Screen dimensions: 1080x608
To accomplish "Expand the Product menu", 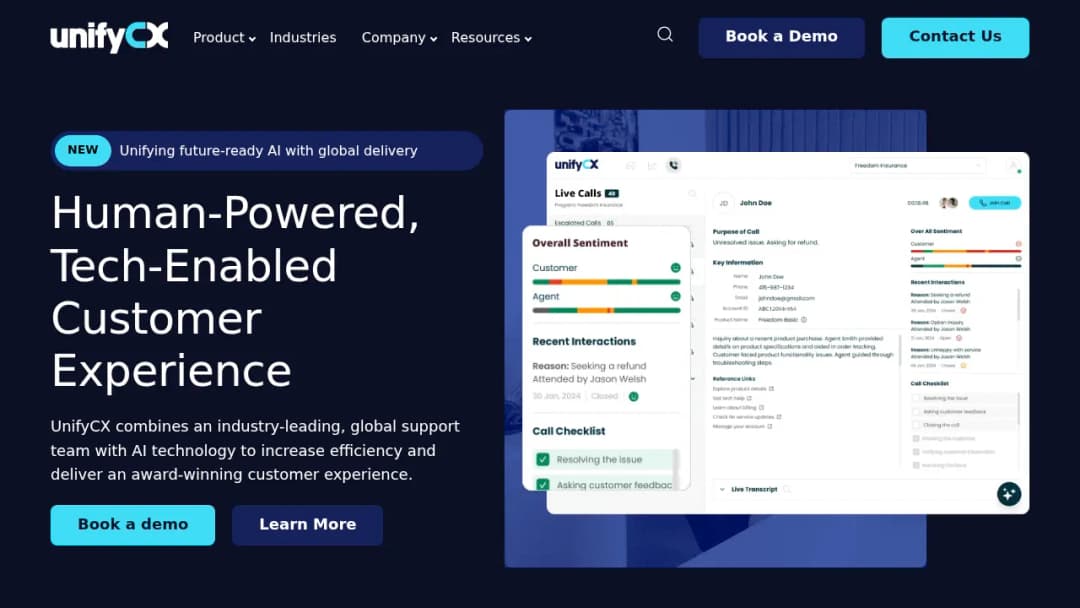I will 225,38.
